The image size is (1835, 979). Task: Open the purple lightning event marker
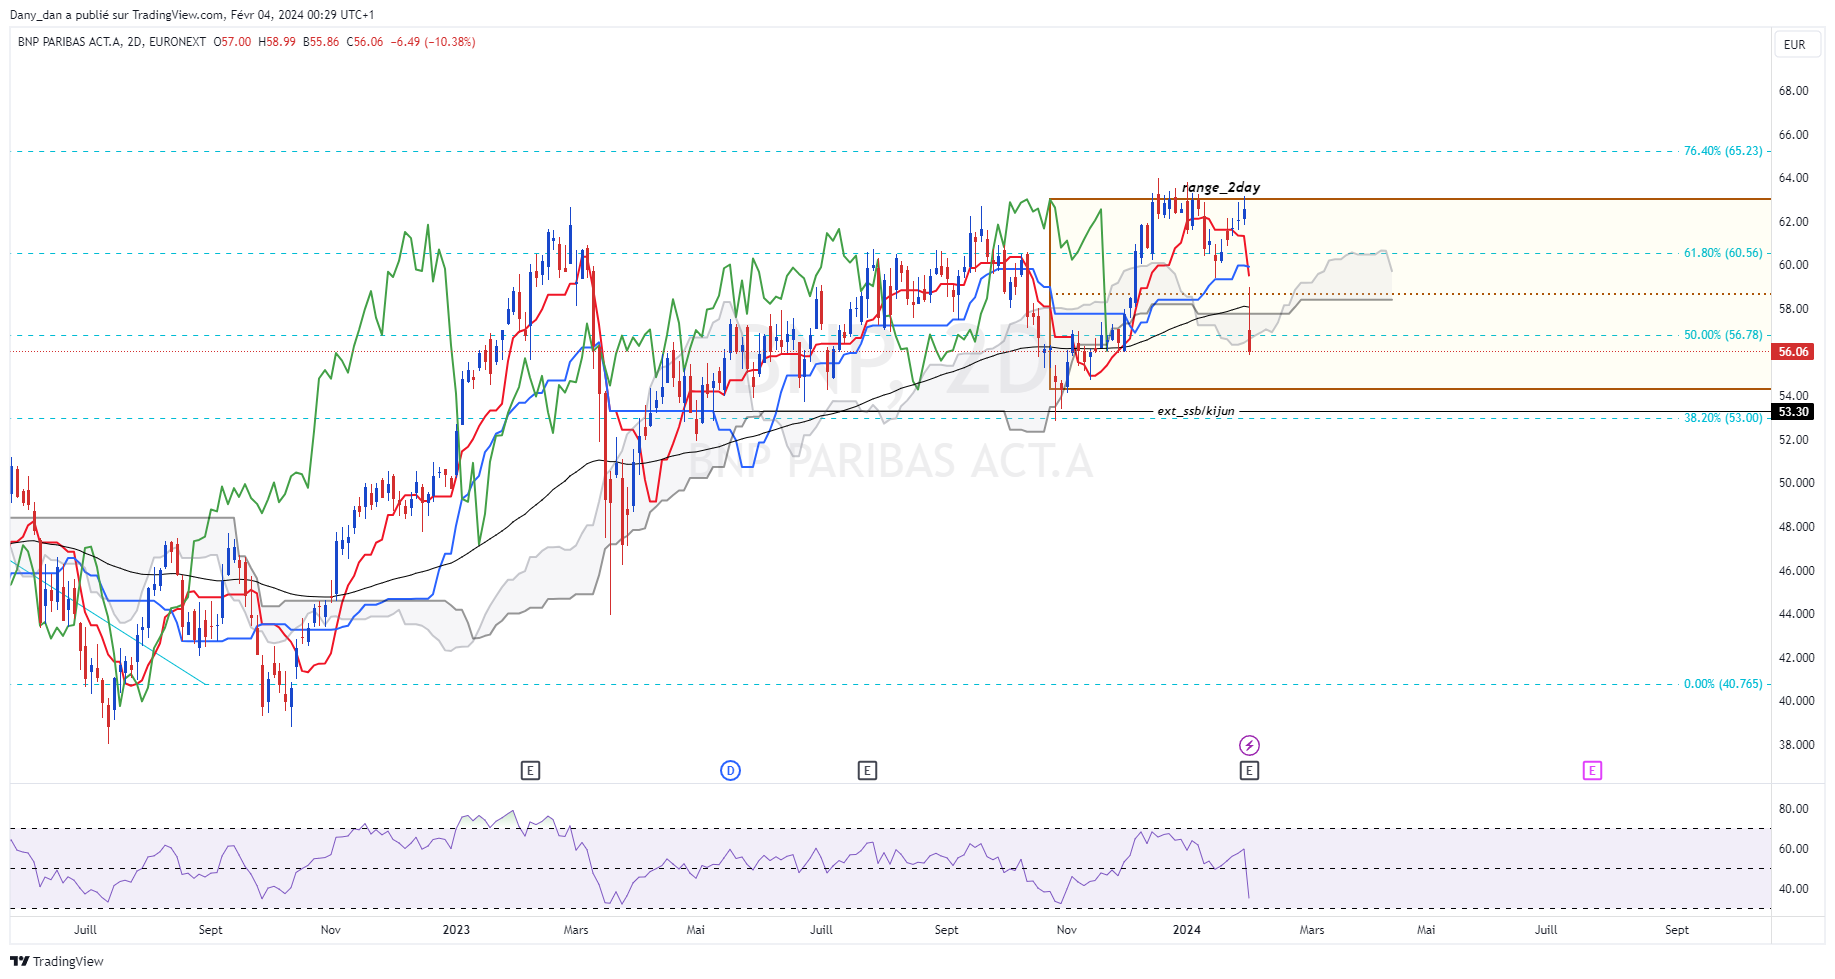click(1249, 745)
